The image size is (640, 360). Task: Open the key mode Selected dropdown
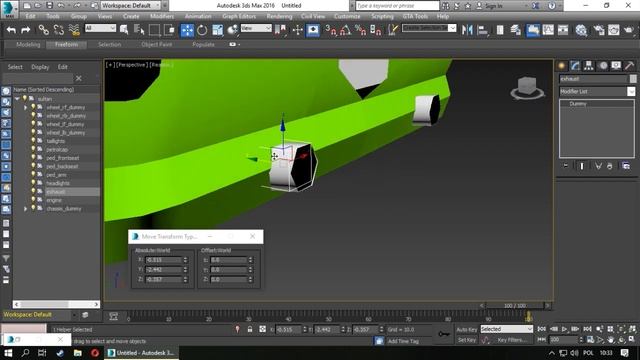pos(507,329)
